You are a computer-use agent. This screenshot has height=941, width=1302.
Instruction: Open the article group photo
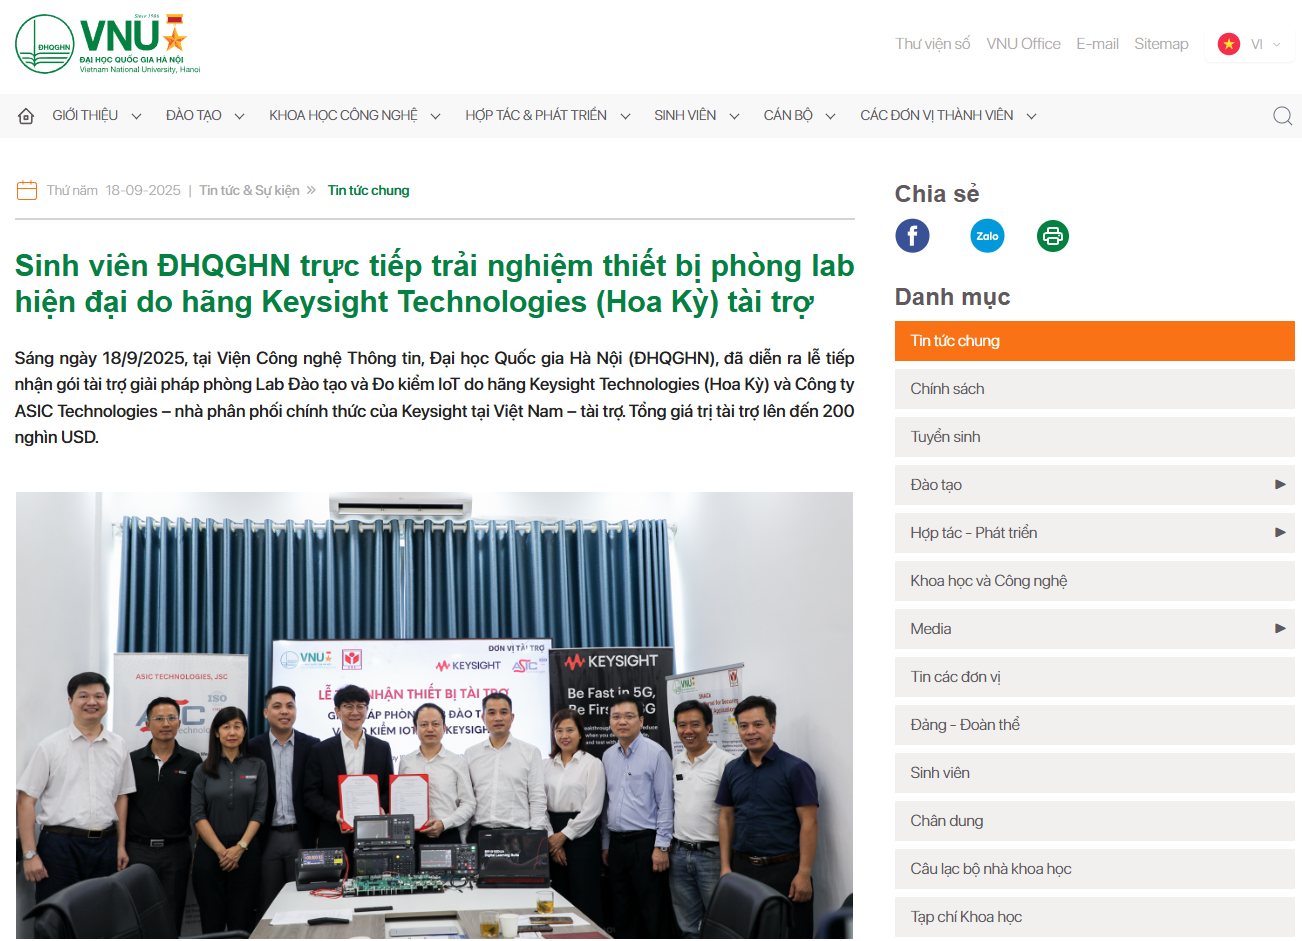click(434, 715)
